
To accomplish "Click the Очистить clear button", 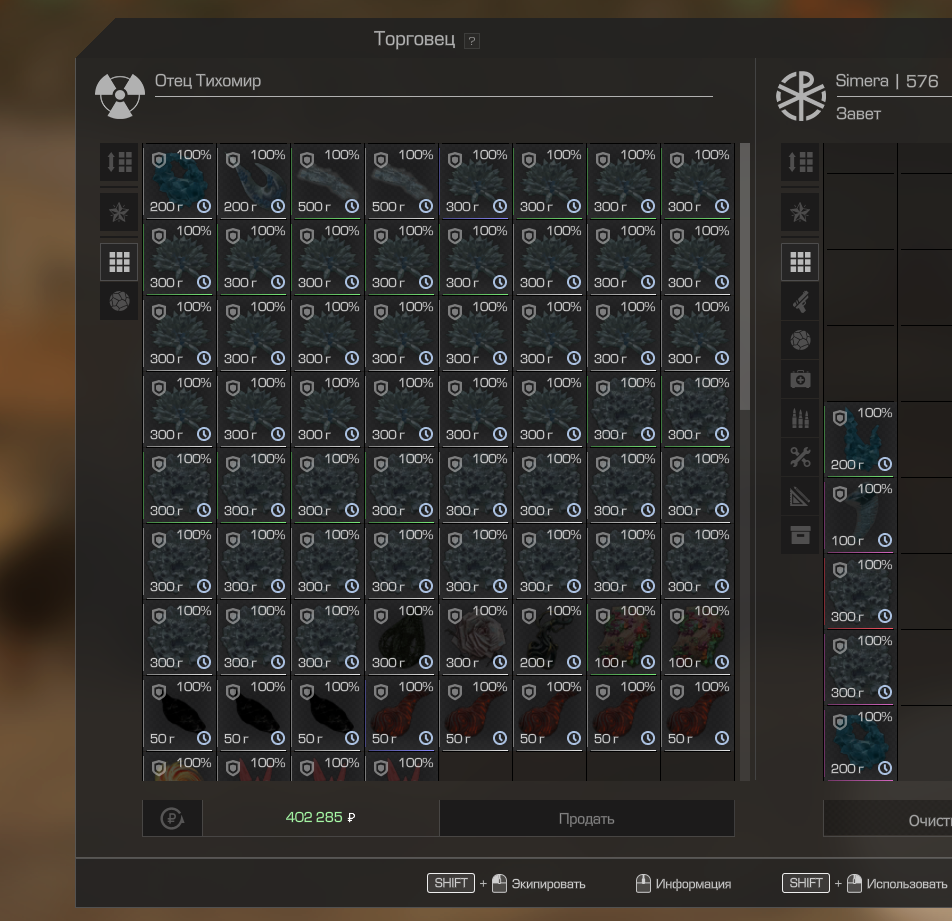I will [x=888, y=818].
